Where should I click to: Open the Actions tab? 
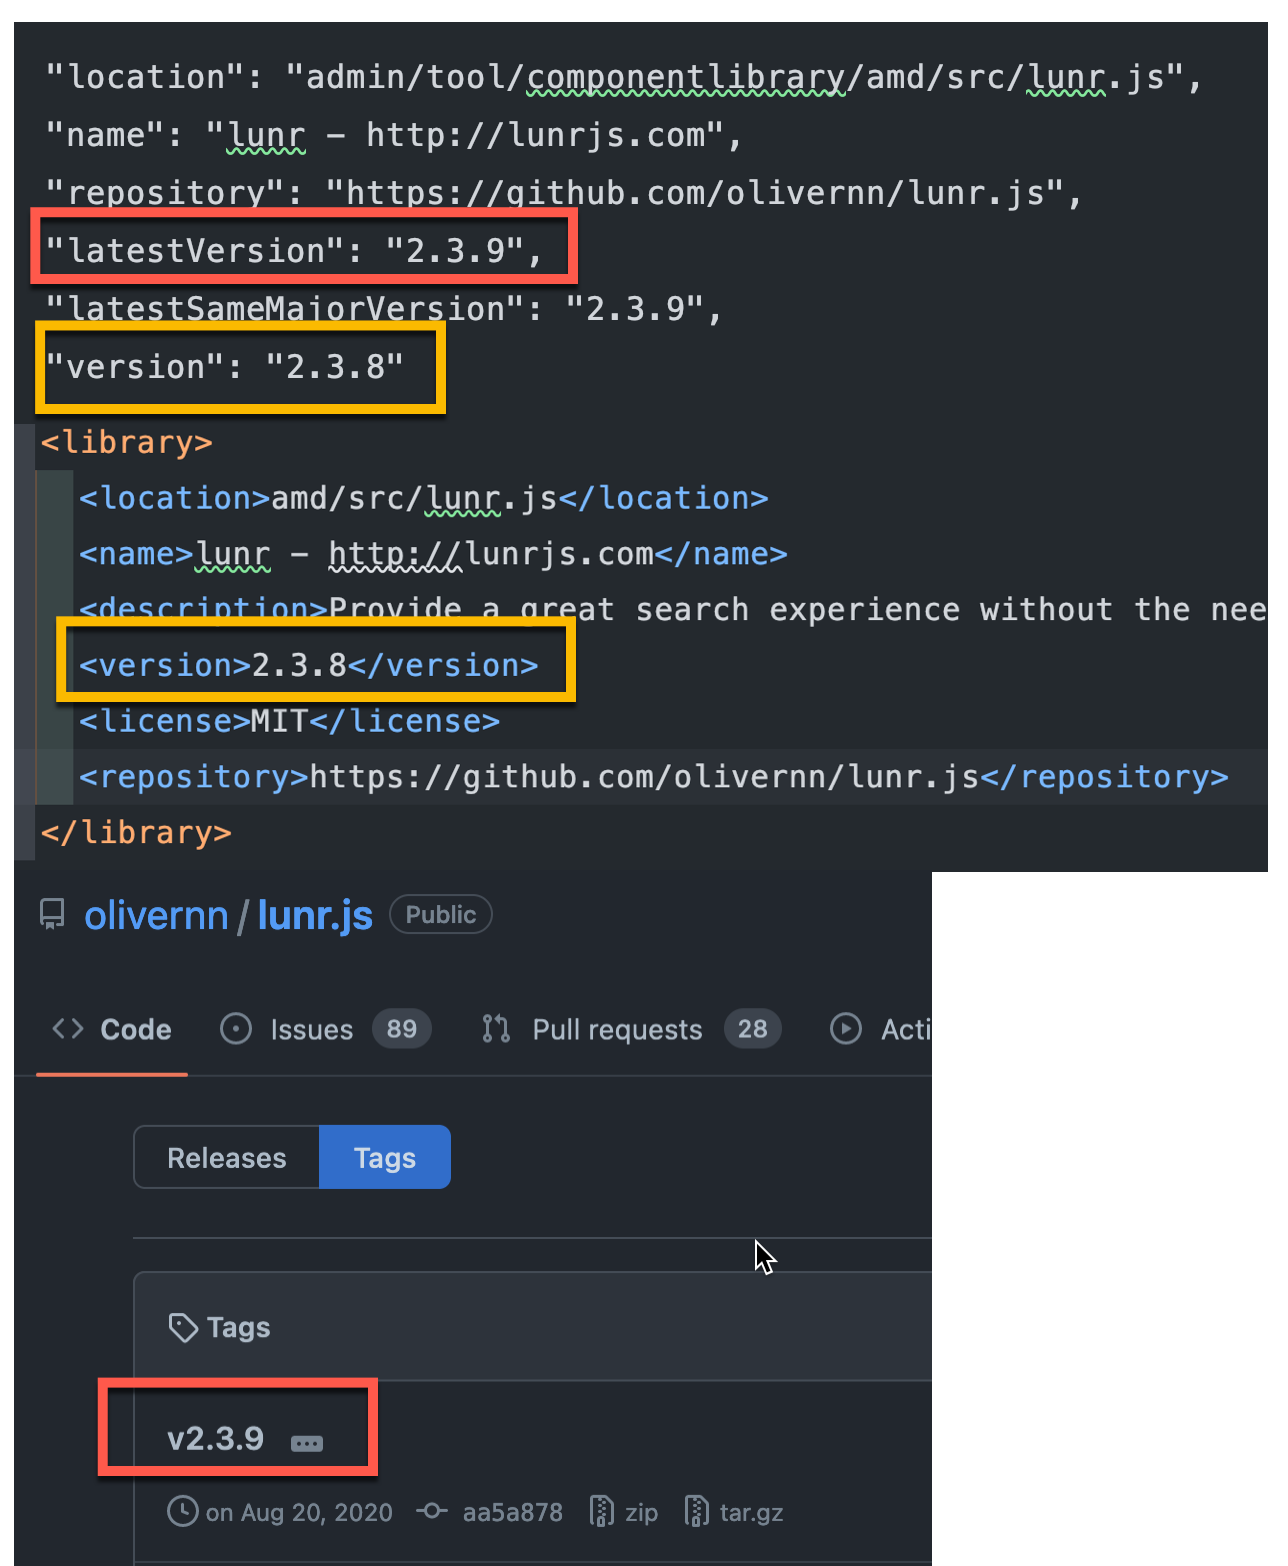[880, 1029]
